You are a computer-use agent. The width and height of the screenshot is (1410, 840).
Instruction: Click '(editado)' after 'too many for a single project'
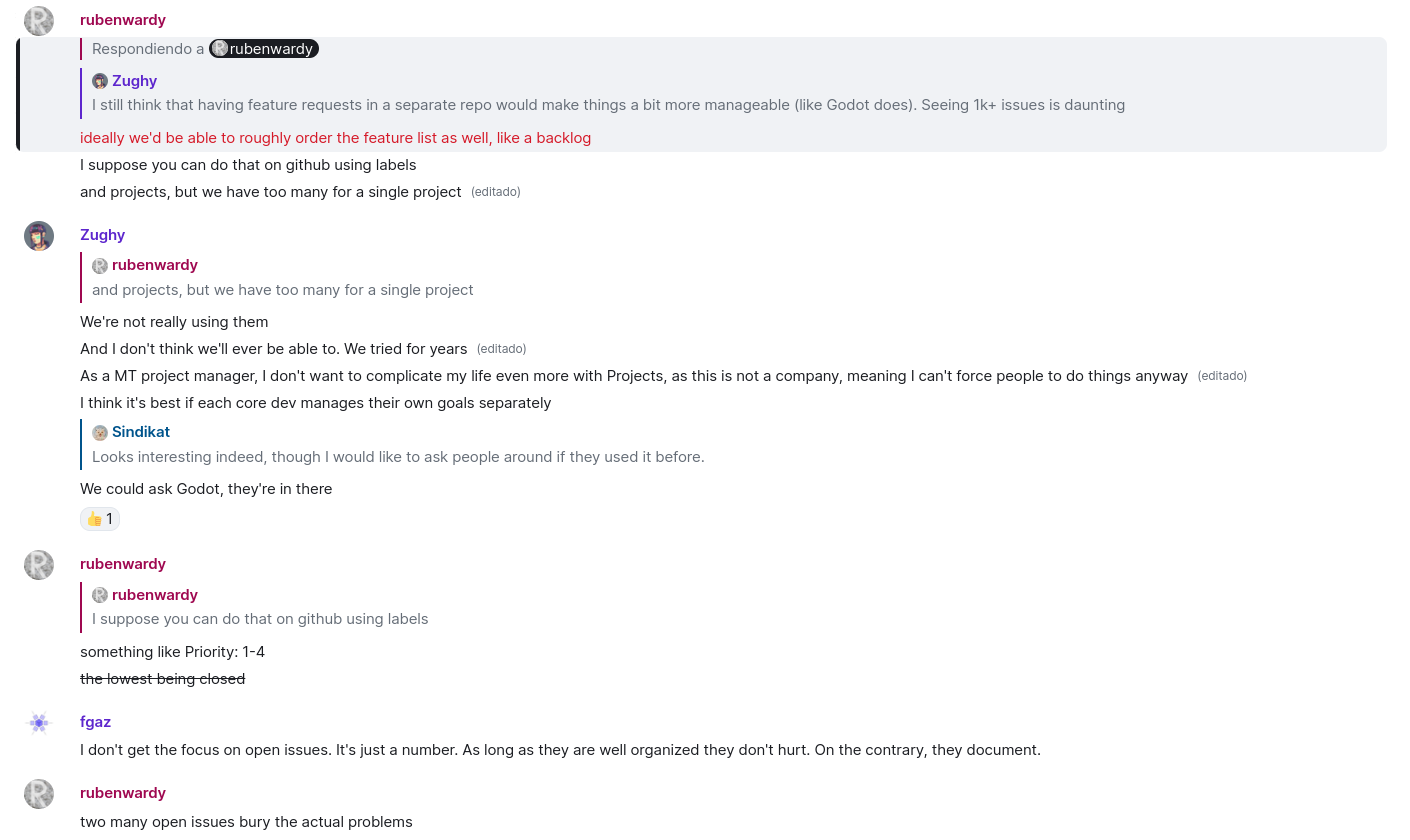point(495,192)
